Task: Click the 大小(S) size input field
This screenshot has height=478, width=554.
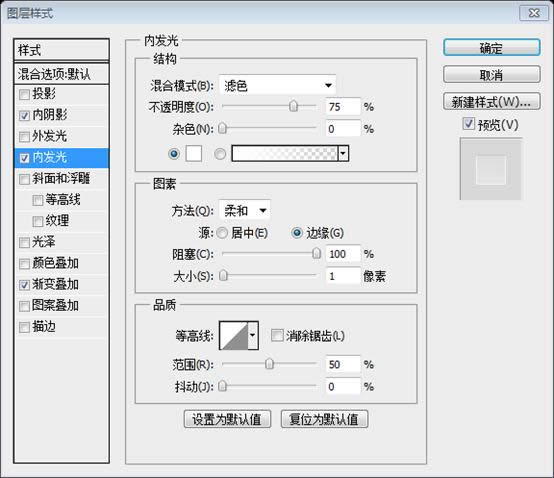Action: click(x=343, y=276)
